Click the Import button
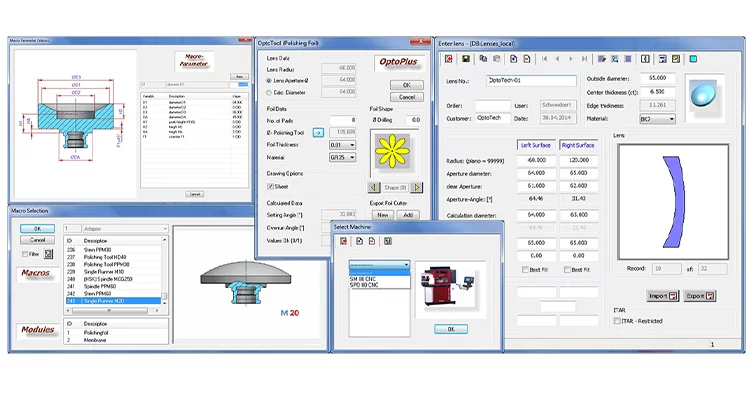The width and height of the screenshot is (755, 399). click(x=662, y=296)
